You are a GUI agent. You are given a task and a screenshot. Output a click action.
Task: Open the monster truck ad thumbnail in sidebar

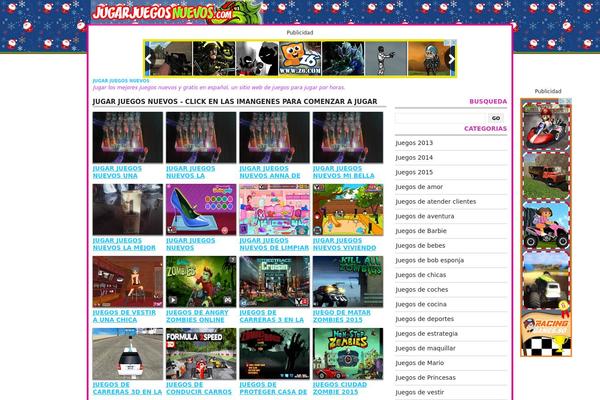click(x=546, y=279)
